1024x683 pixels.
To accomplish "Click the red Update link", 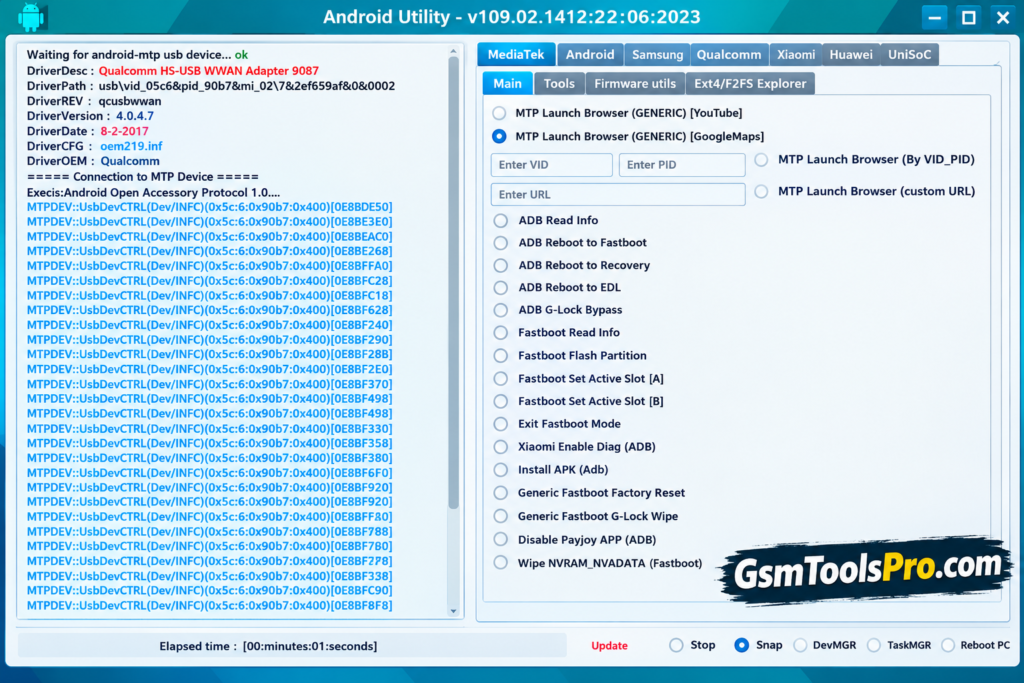I will (x=609, y=646).
